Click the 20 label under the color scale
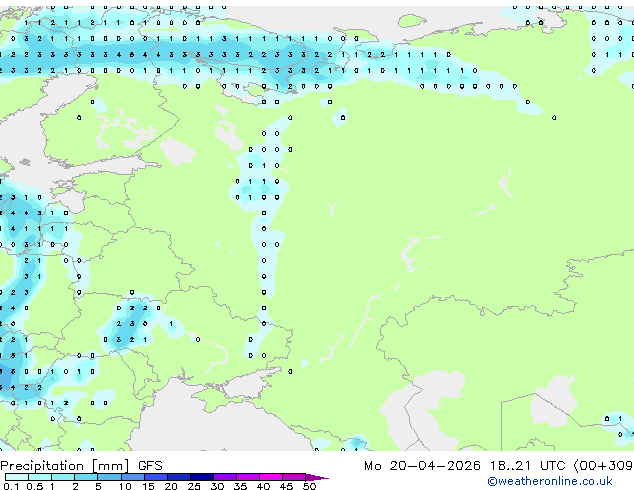The height and width of the screenshot is (490, 634). click(x=171, y=486)
